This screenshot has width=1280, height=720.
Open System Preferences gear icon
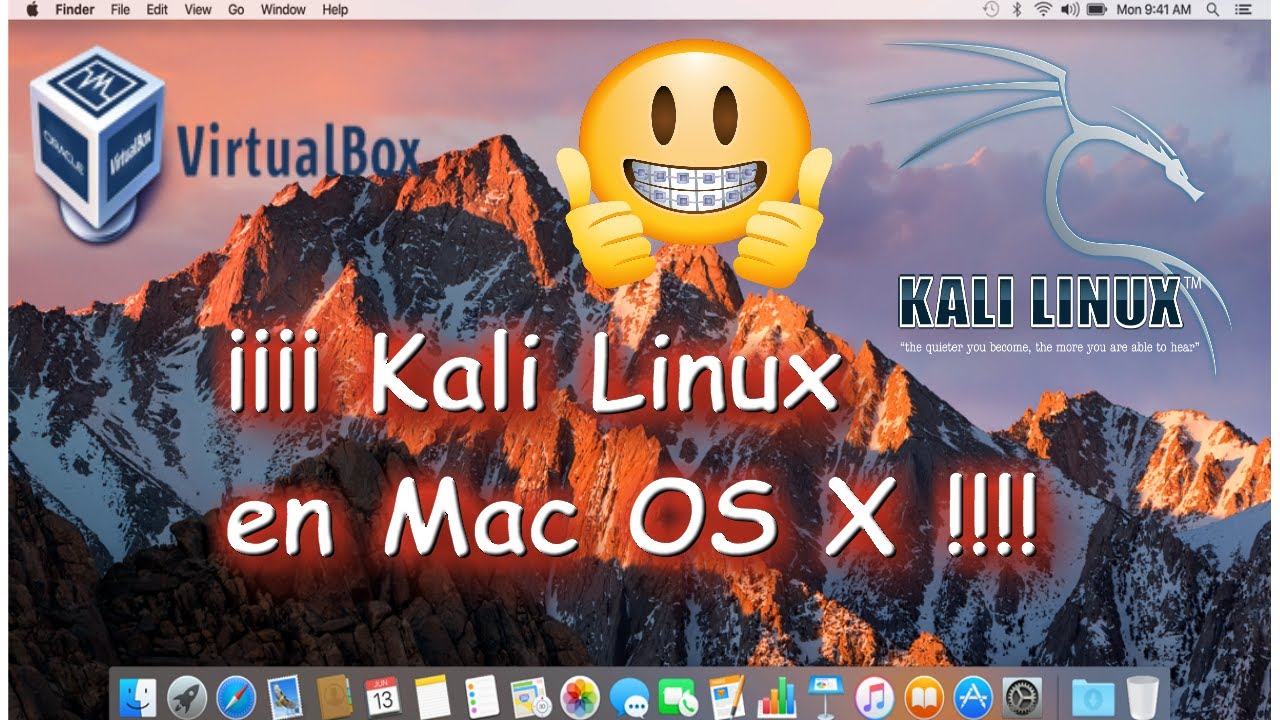coord(1022,697)
